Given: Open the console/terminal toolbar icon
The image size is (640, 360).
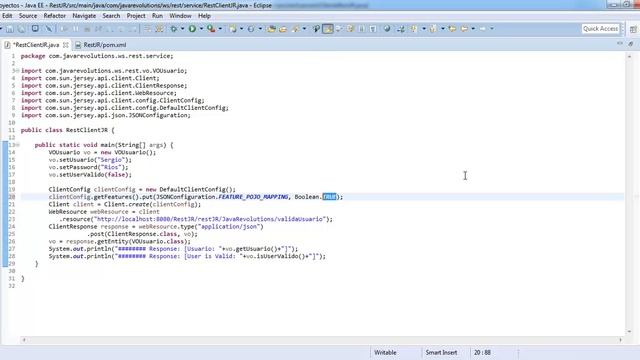Looking at the screenshot, I should pos(36,29).
